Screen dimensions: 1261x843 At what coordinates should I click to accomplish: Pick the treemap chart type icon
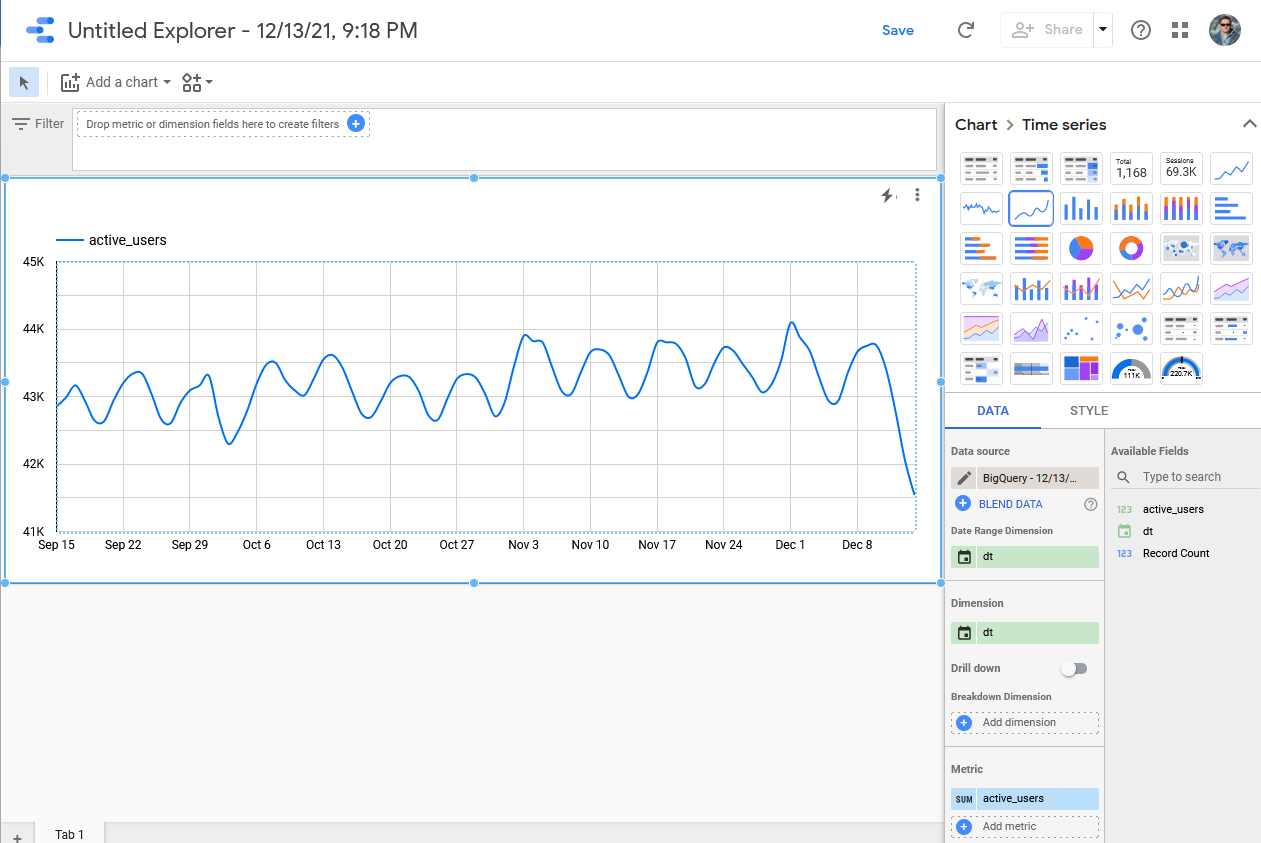pos(1081,368)
